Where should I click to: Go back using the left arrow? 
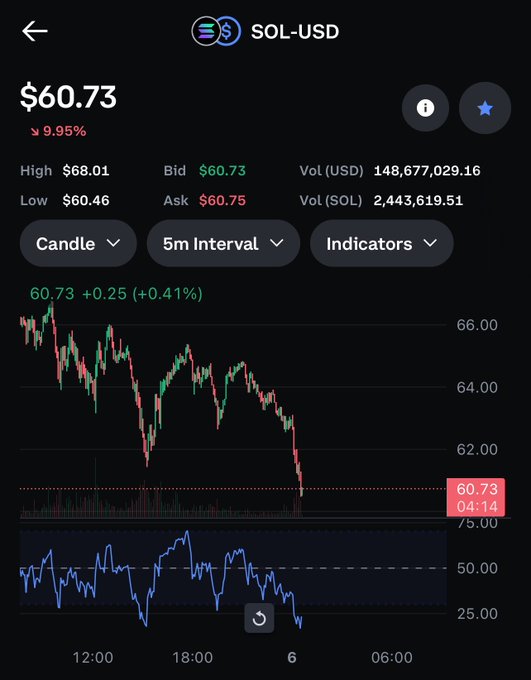click(x=35, y=32)
